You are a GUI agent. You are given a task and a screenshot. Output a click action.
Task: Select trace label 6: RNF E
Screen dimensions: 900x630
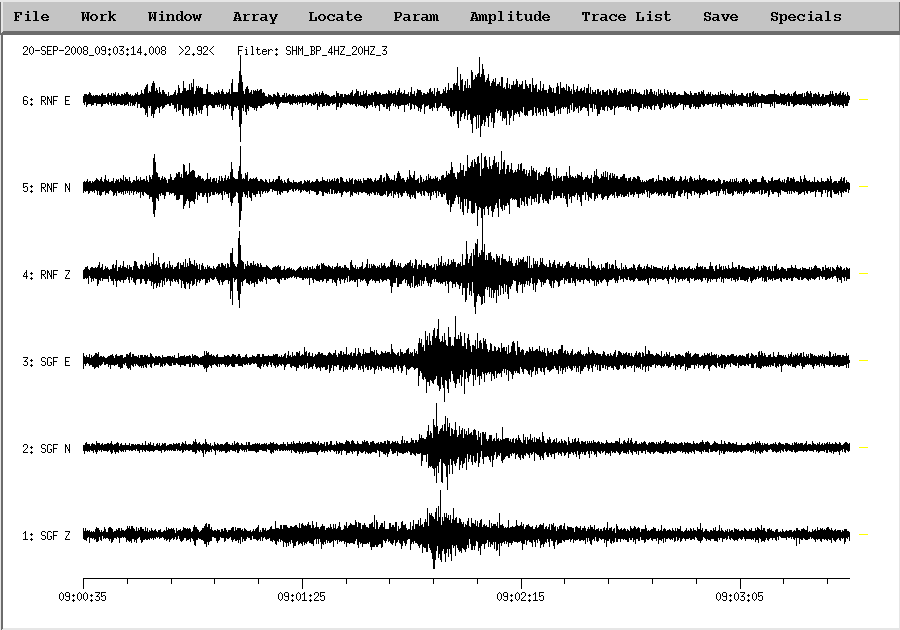pyautogui.click(x=46, y=100)
